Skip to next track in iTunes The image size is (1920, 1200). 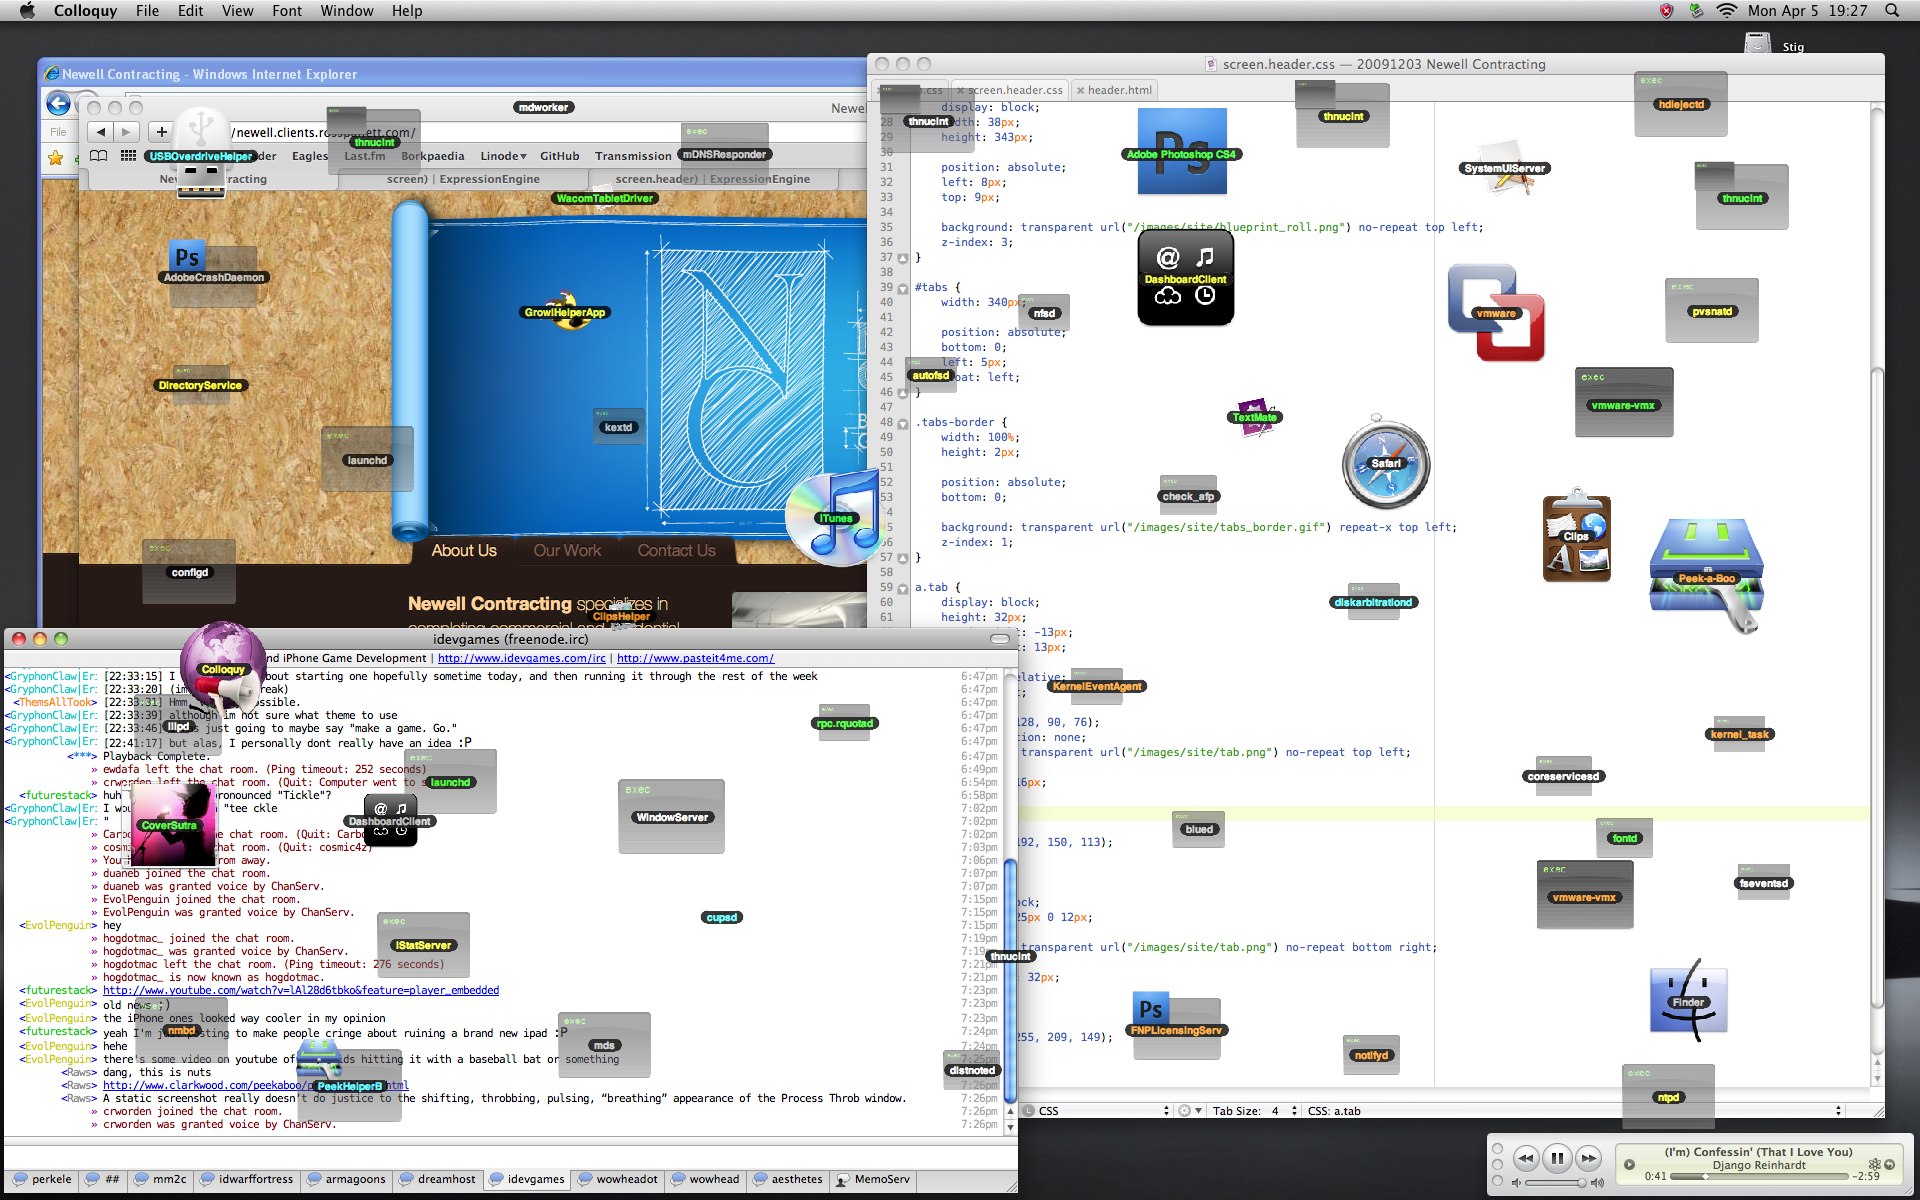(x=1588, y=1159)
